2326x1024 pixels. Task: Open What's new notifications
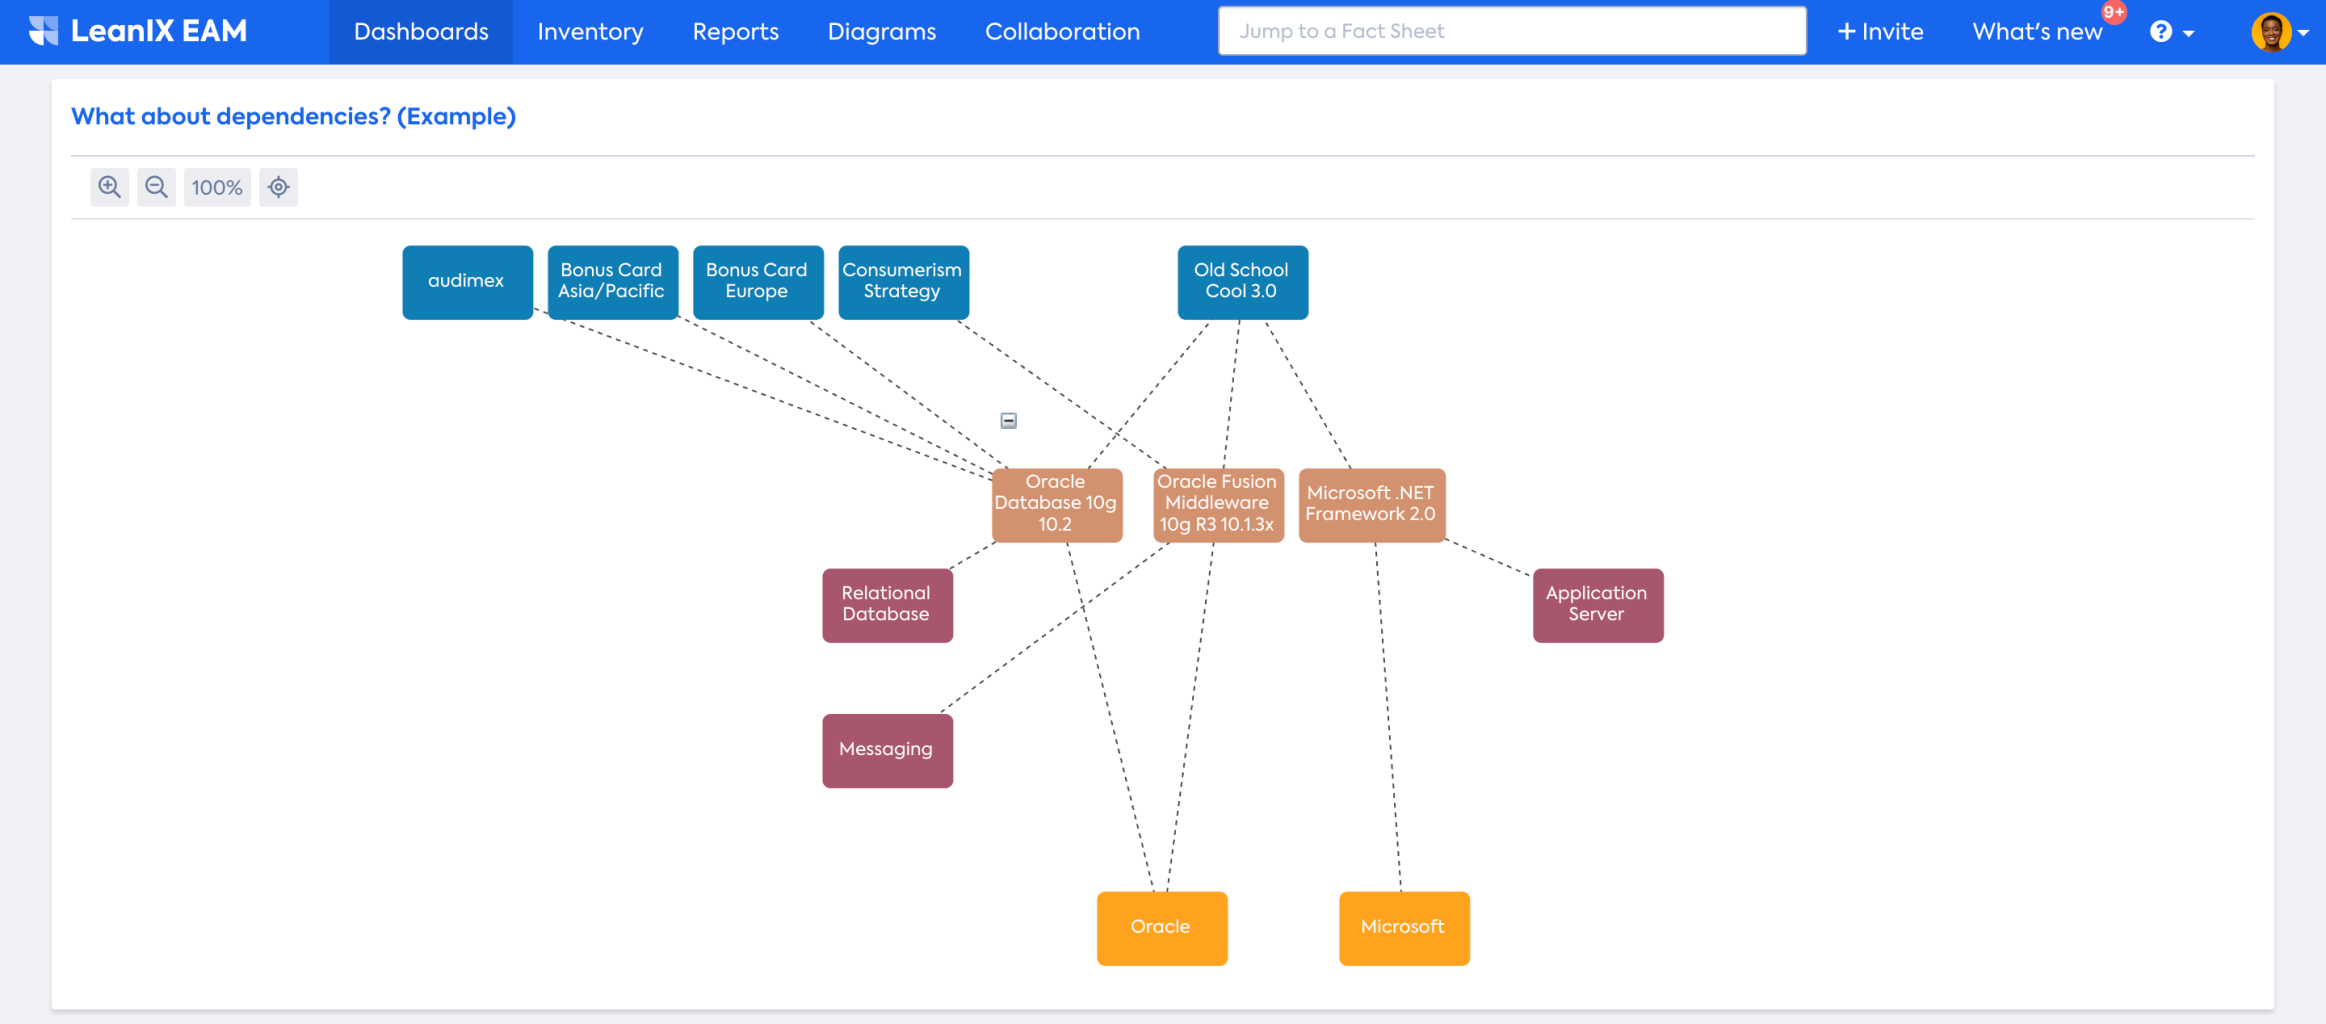2037,32
